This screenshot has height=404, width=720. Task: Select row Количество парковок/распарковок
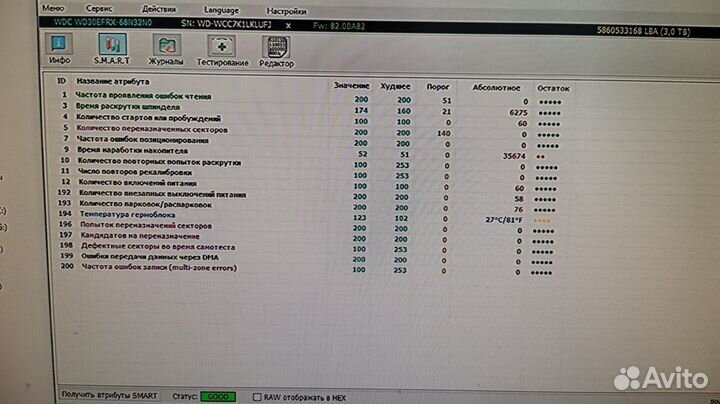point(311,206)
